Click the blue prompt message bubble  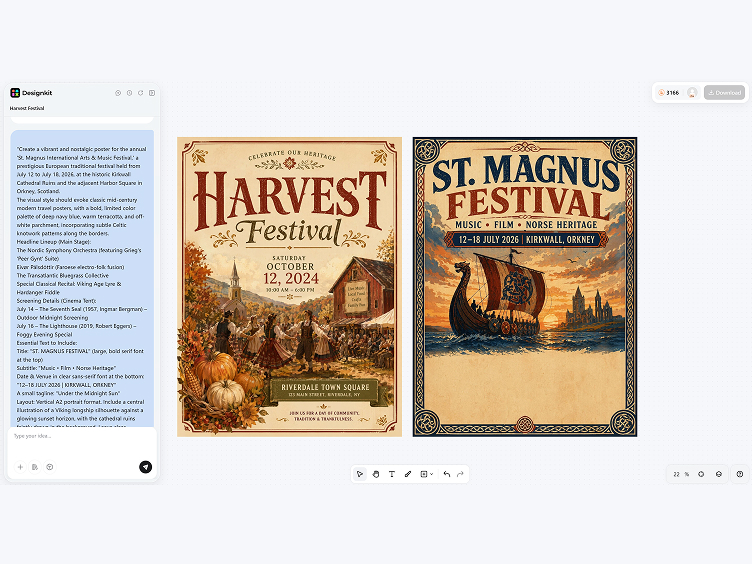point(82,278)
